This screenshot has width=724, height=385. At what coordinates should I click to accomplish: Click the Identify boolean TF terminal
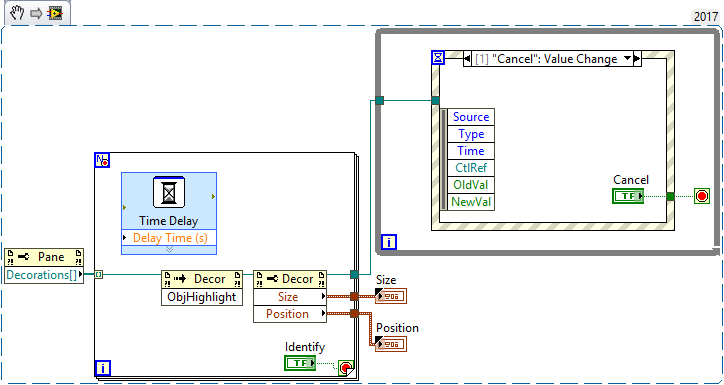pos(300,363)
